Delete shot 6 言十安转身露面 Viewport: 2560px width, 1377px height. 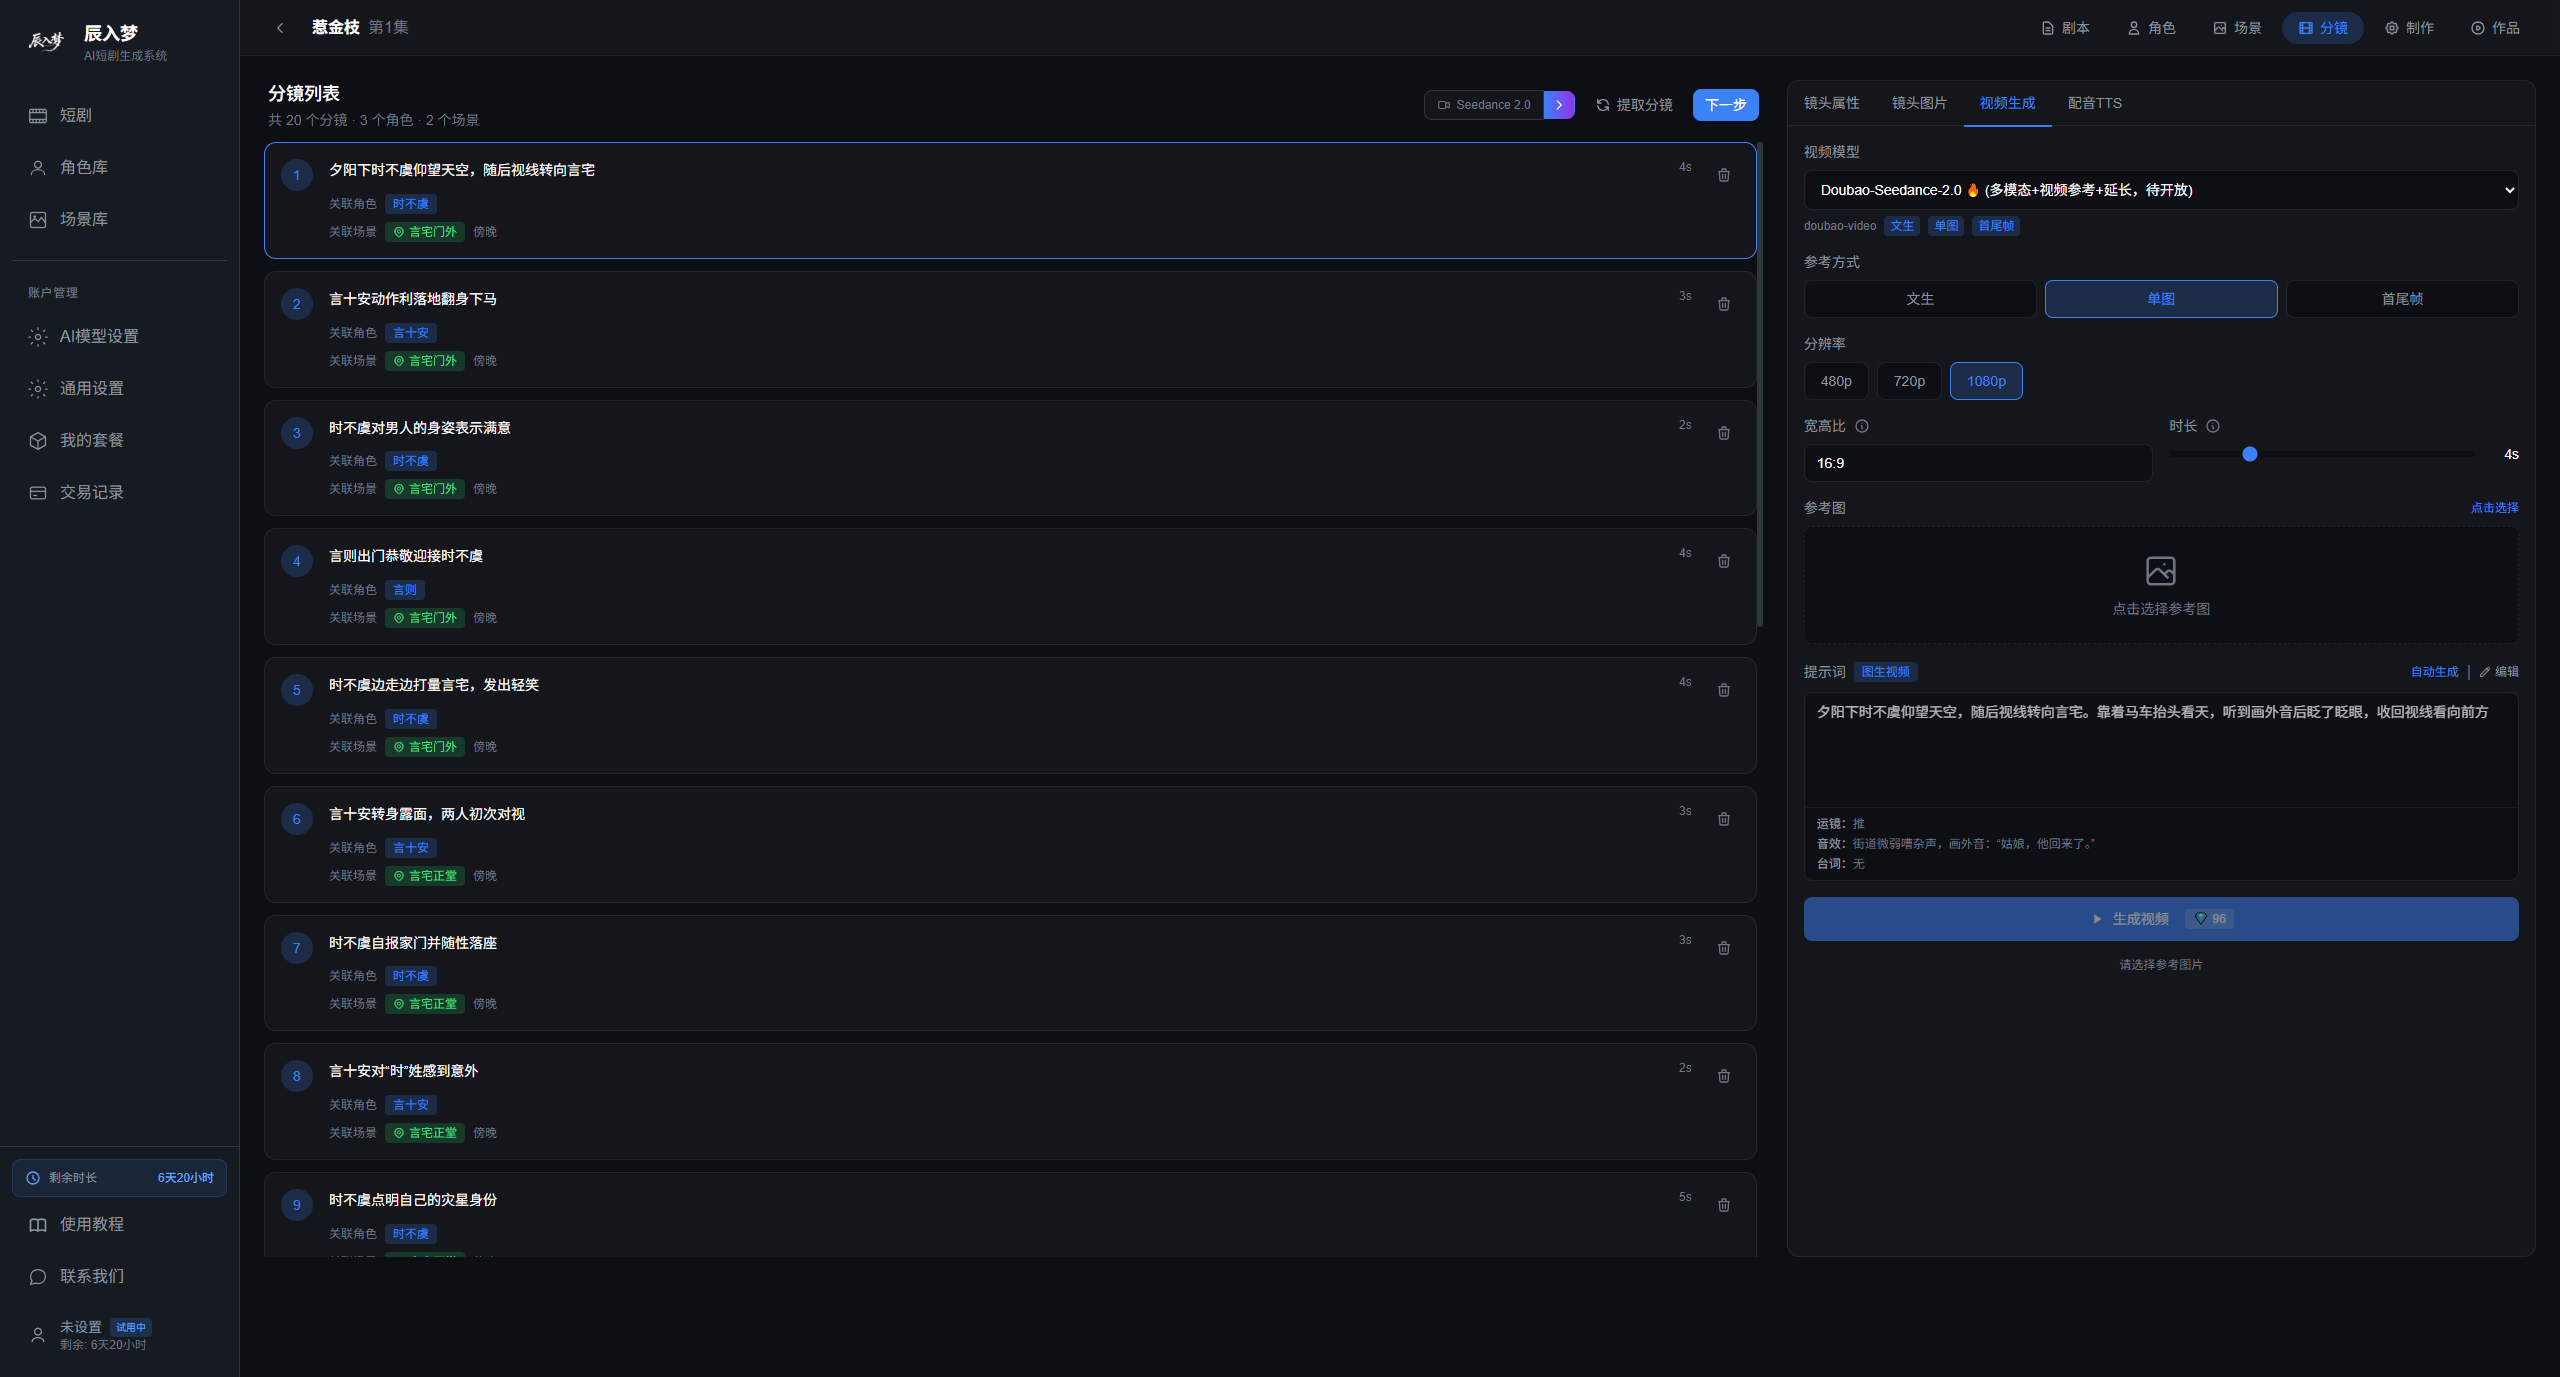[x=1724, y=819]
